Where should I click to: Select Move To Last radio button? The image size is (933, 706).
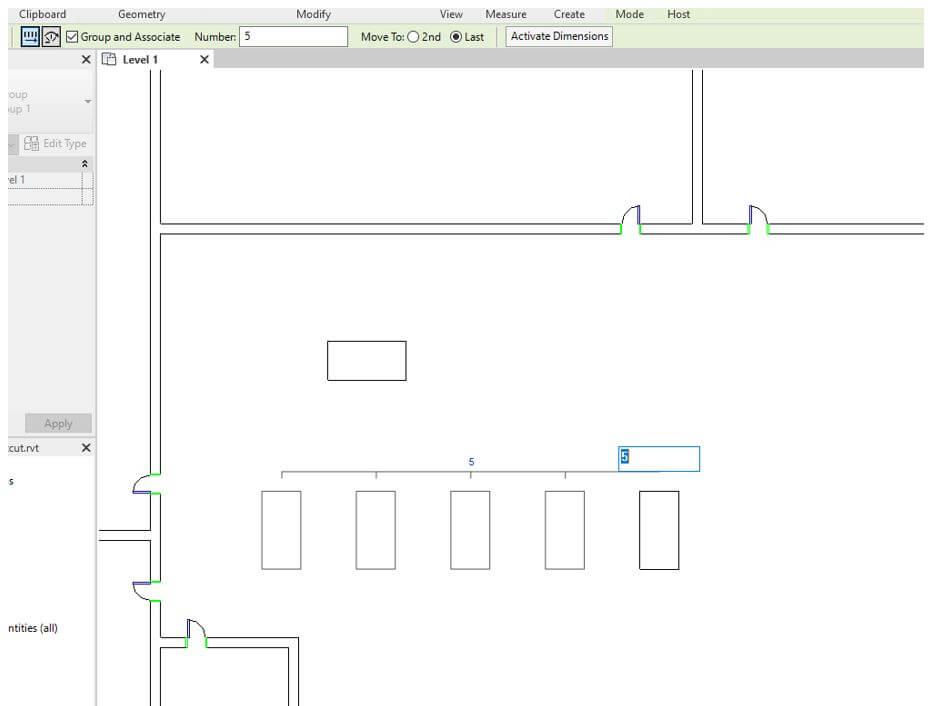(x=456, y=37)
